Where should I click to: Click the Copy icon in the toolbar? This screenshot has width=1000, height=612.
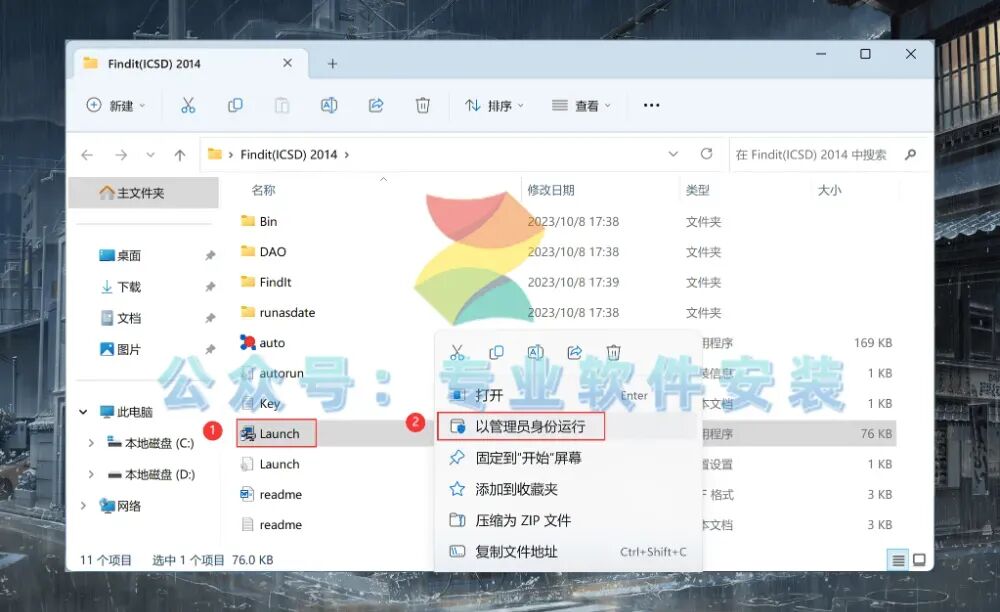pos(235,105)
